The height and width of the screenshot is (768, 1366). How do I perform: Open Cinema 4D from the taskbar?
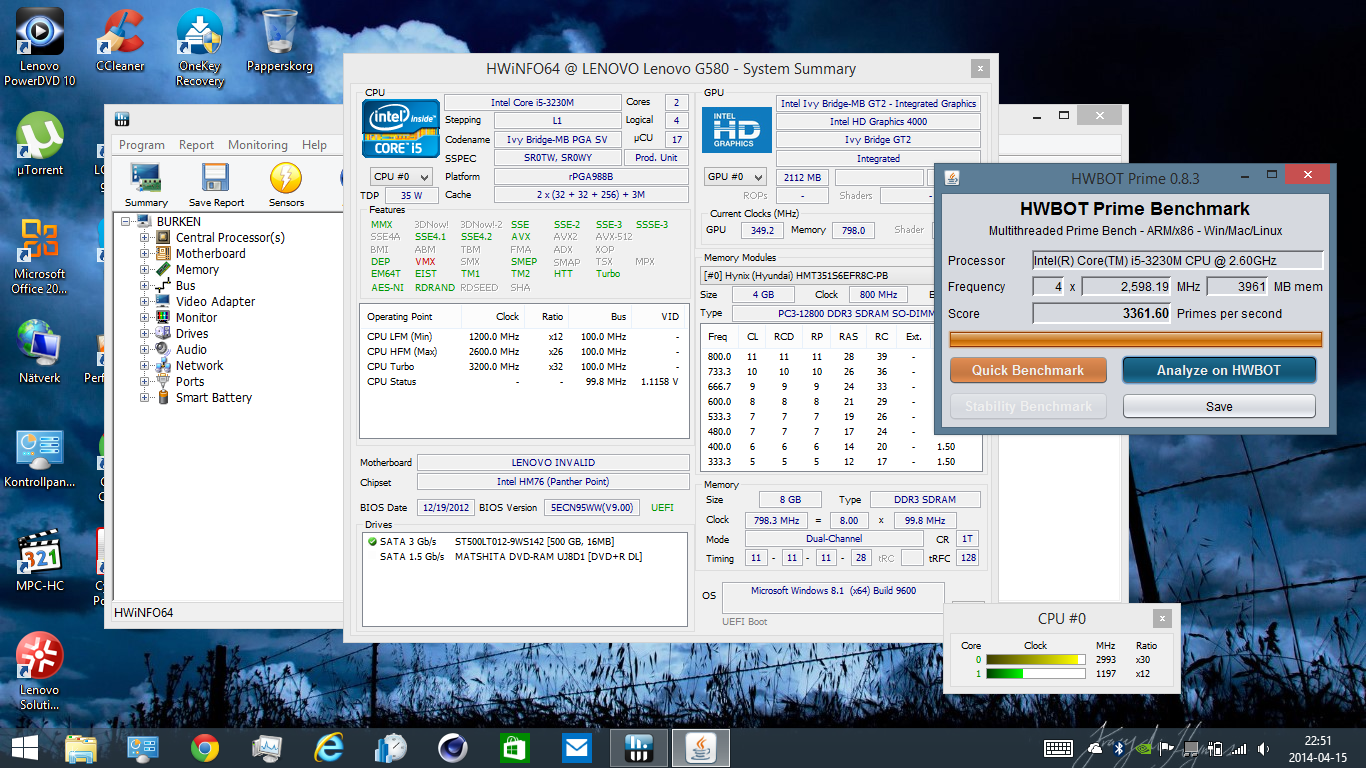coord(453,748)
